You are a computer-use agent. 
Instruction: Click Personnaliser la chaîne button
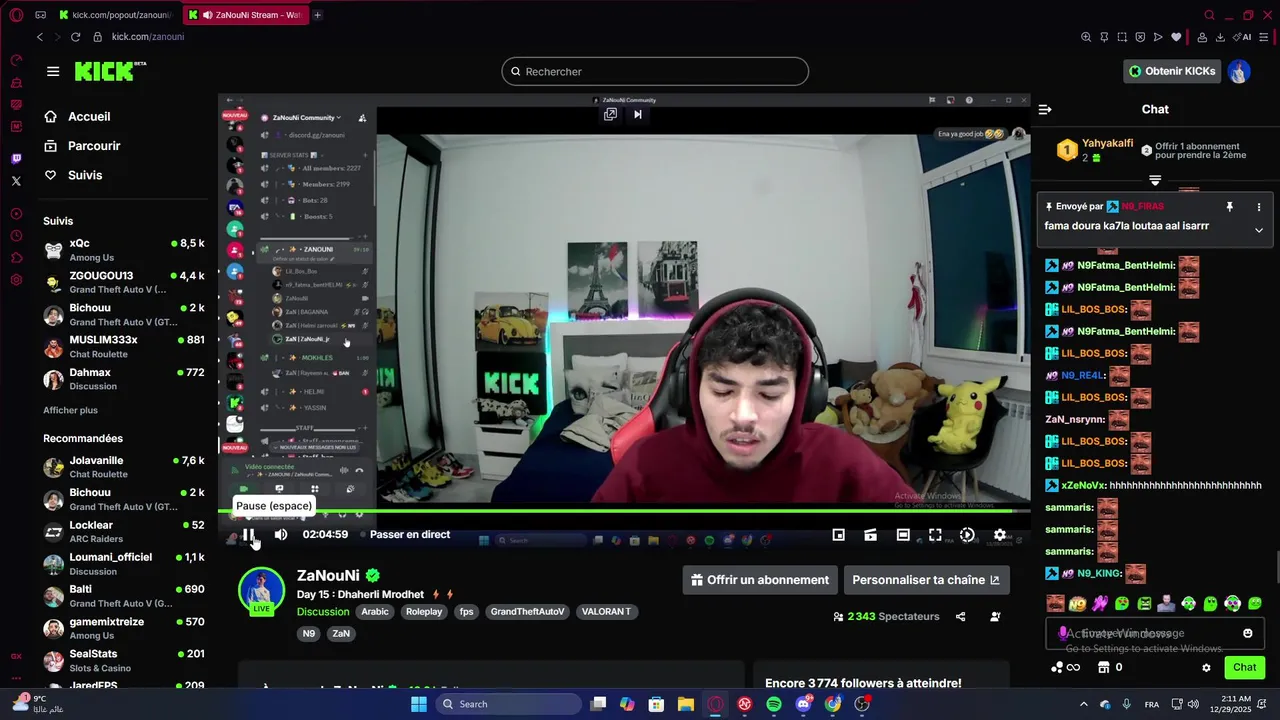pyautogui.click(x=926, y=580)
